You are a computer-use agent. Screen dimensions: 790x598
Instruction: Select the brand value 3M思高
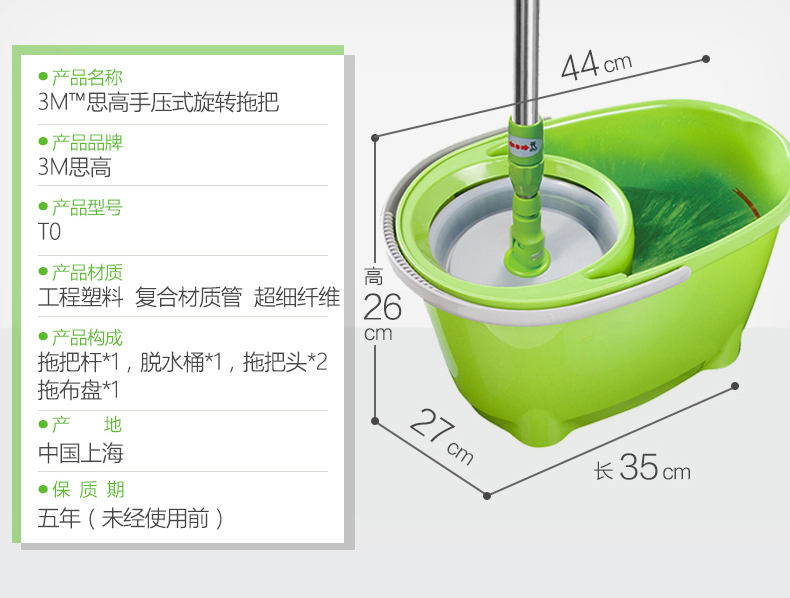tap(75, 167)
